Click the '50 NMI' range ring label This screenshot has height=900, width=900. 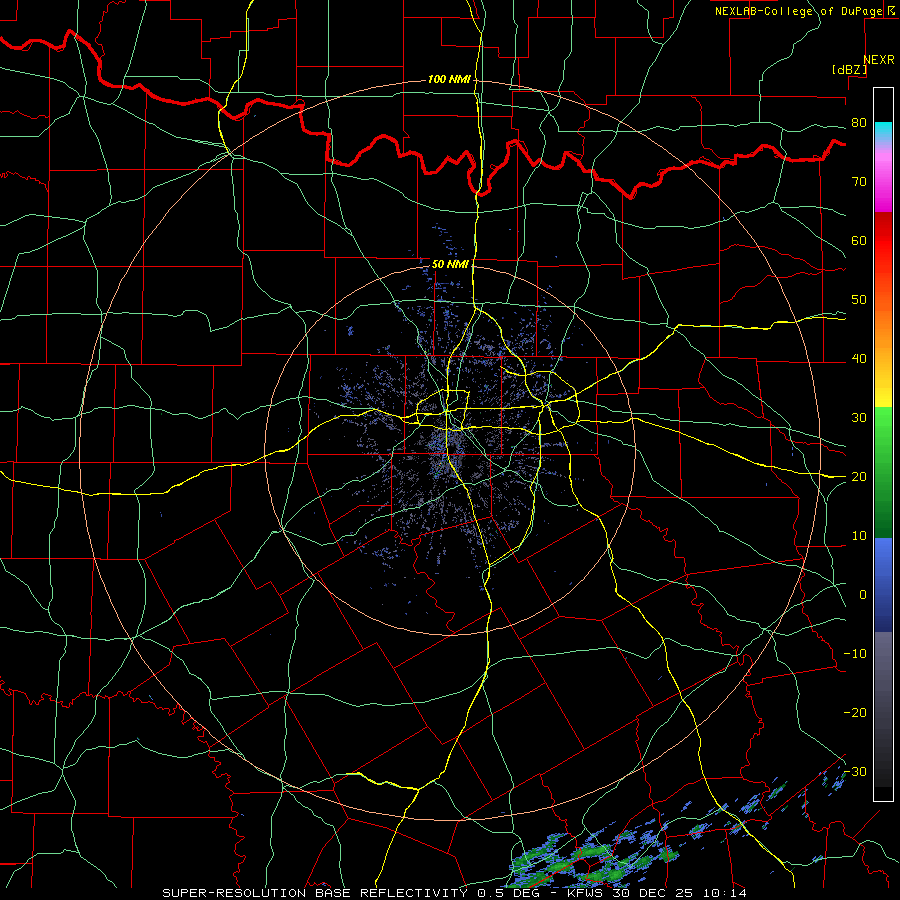pos(450,264)
